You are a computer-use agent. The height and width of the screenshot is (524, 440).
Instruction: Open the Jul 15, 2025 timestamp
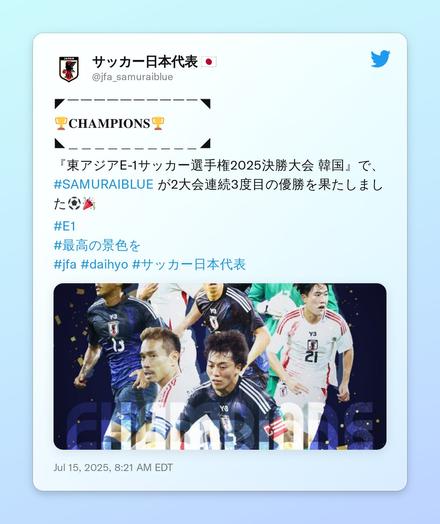(x=113, y=467)
